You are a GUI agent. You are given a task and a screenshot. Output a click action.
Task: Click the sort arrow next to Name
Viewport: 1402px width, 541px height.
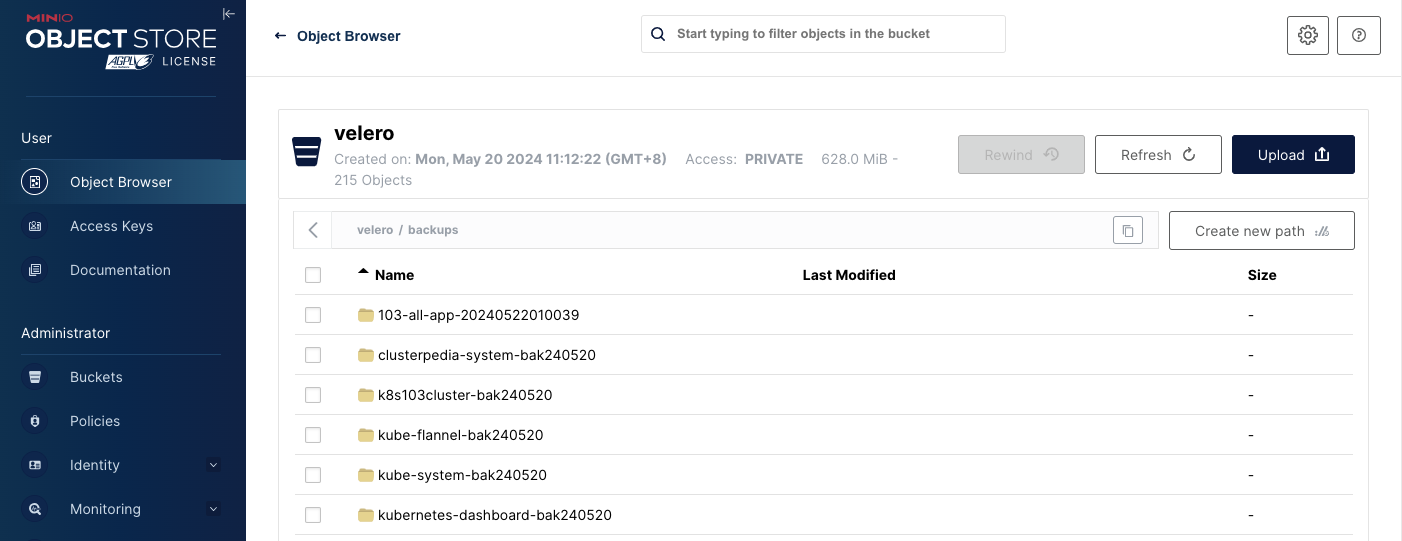(364, 272)
